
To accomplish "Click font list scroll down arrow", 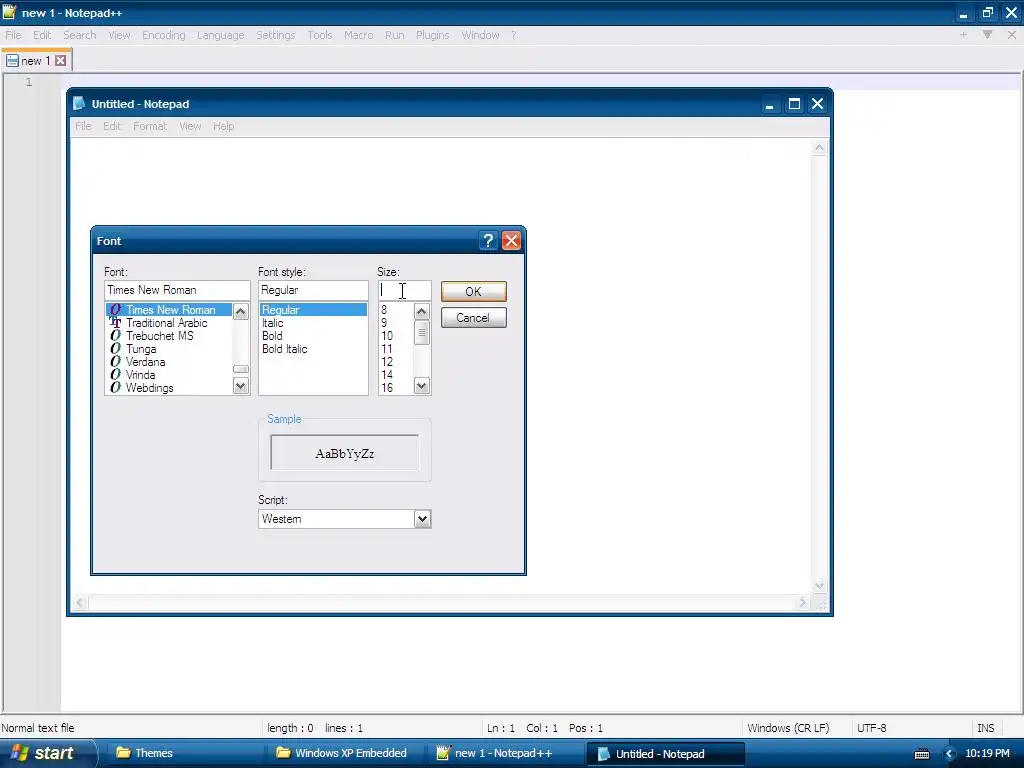I will (240, 386).
